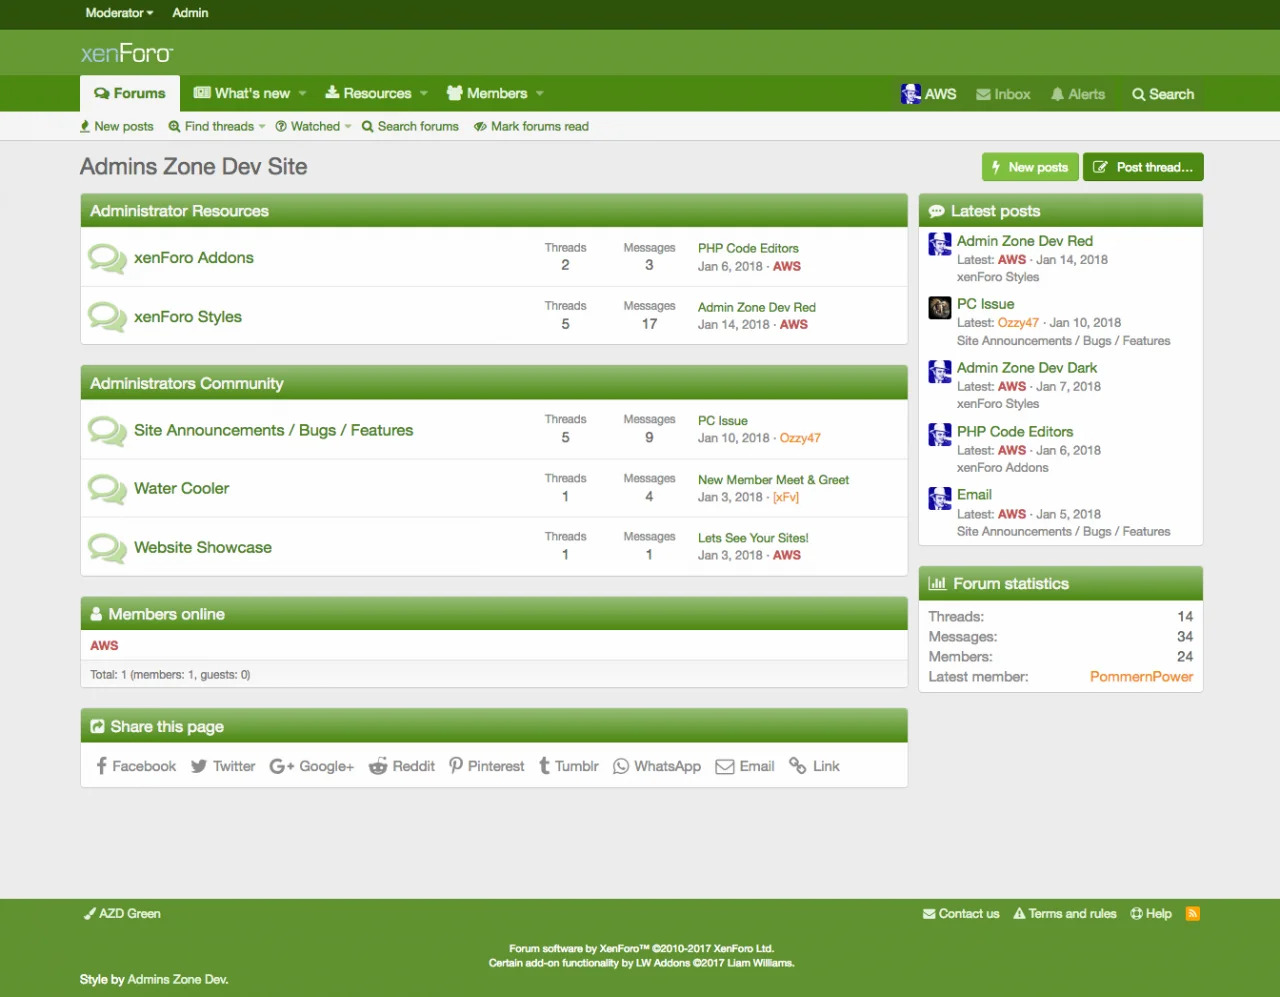Expand the Resources dropdown arrow
Image resolution: width=1280 pixels, height=997 pixels.
pyautogui.click(x=424, y=94)
